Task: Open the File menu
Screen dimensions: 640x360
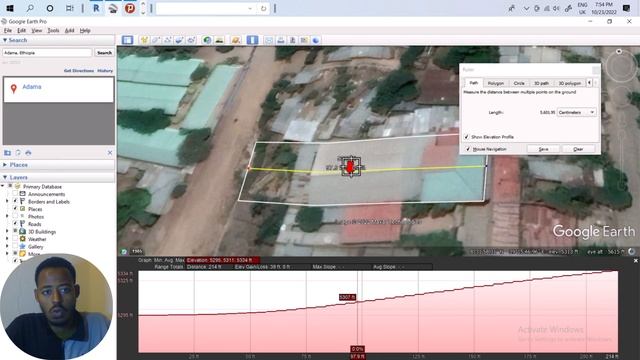Action: 8,31
